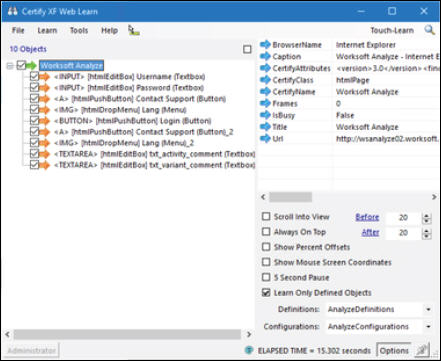Viewport: 441px width, 361px height.
Task: Click blue arrow icon of BrowserName property
Action: (x=265, y=44)
